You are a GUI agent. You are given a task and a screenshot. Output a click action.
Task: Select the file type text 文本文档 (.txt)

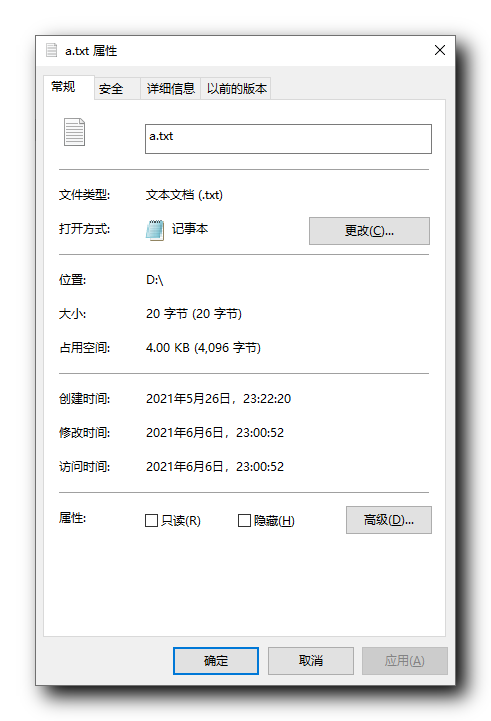coord(184,195)
